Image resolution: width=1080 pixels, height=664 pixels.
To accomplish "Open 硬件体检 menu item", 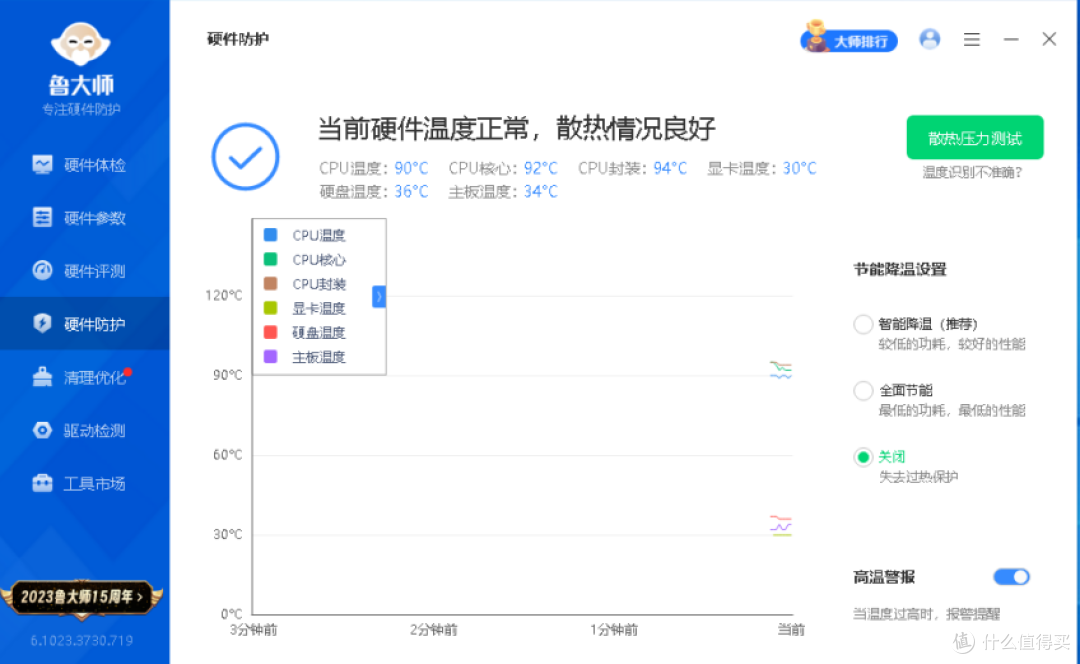I will tap(94, 165).
